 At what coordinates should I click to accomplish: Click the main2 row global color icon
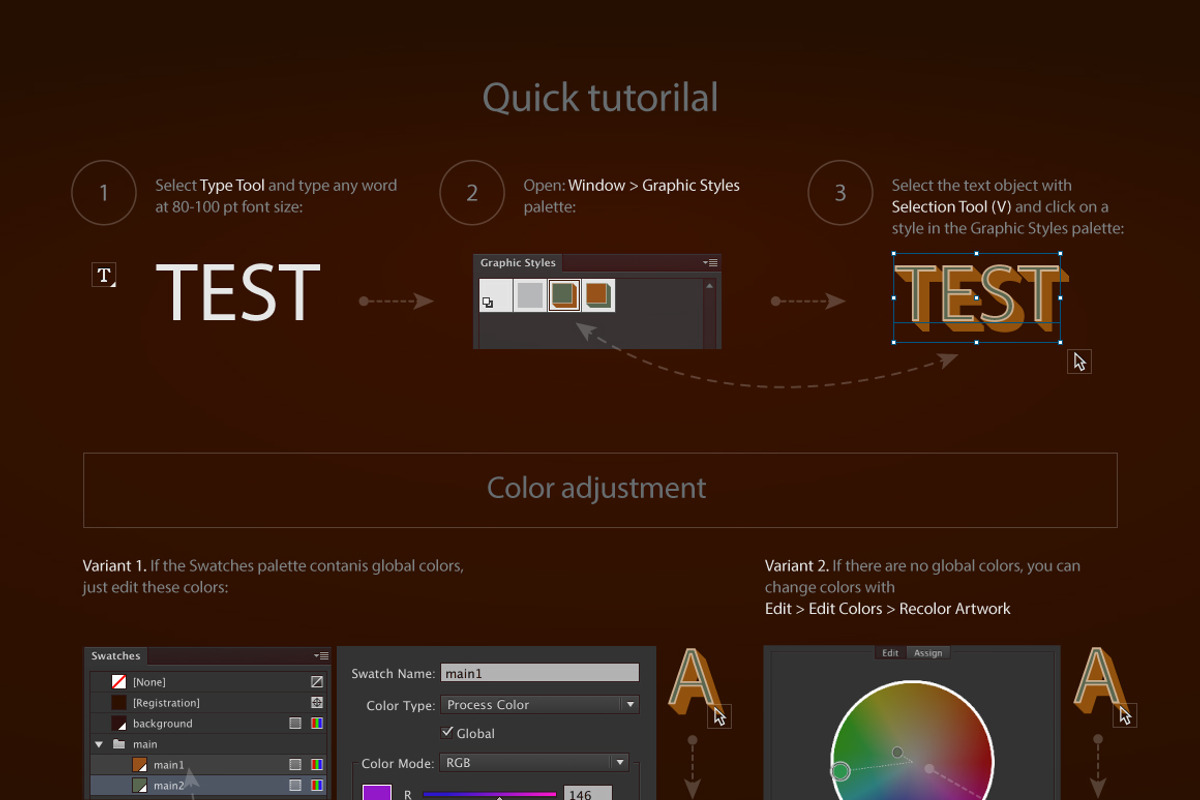tap(295, 786)
